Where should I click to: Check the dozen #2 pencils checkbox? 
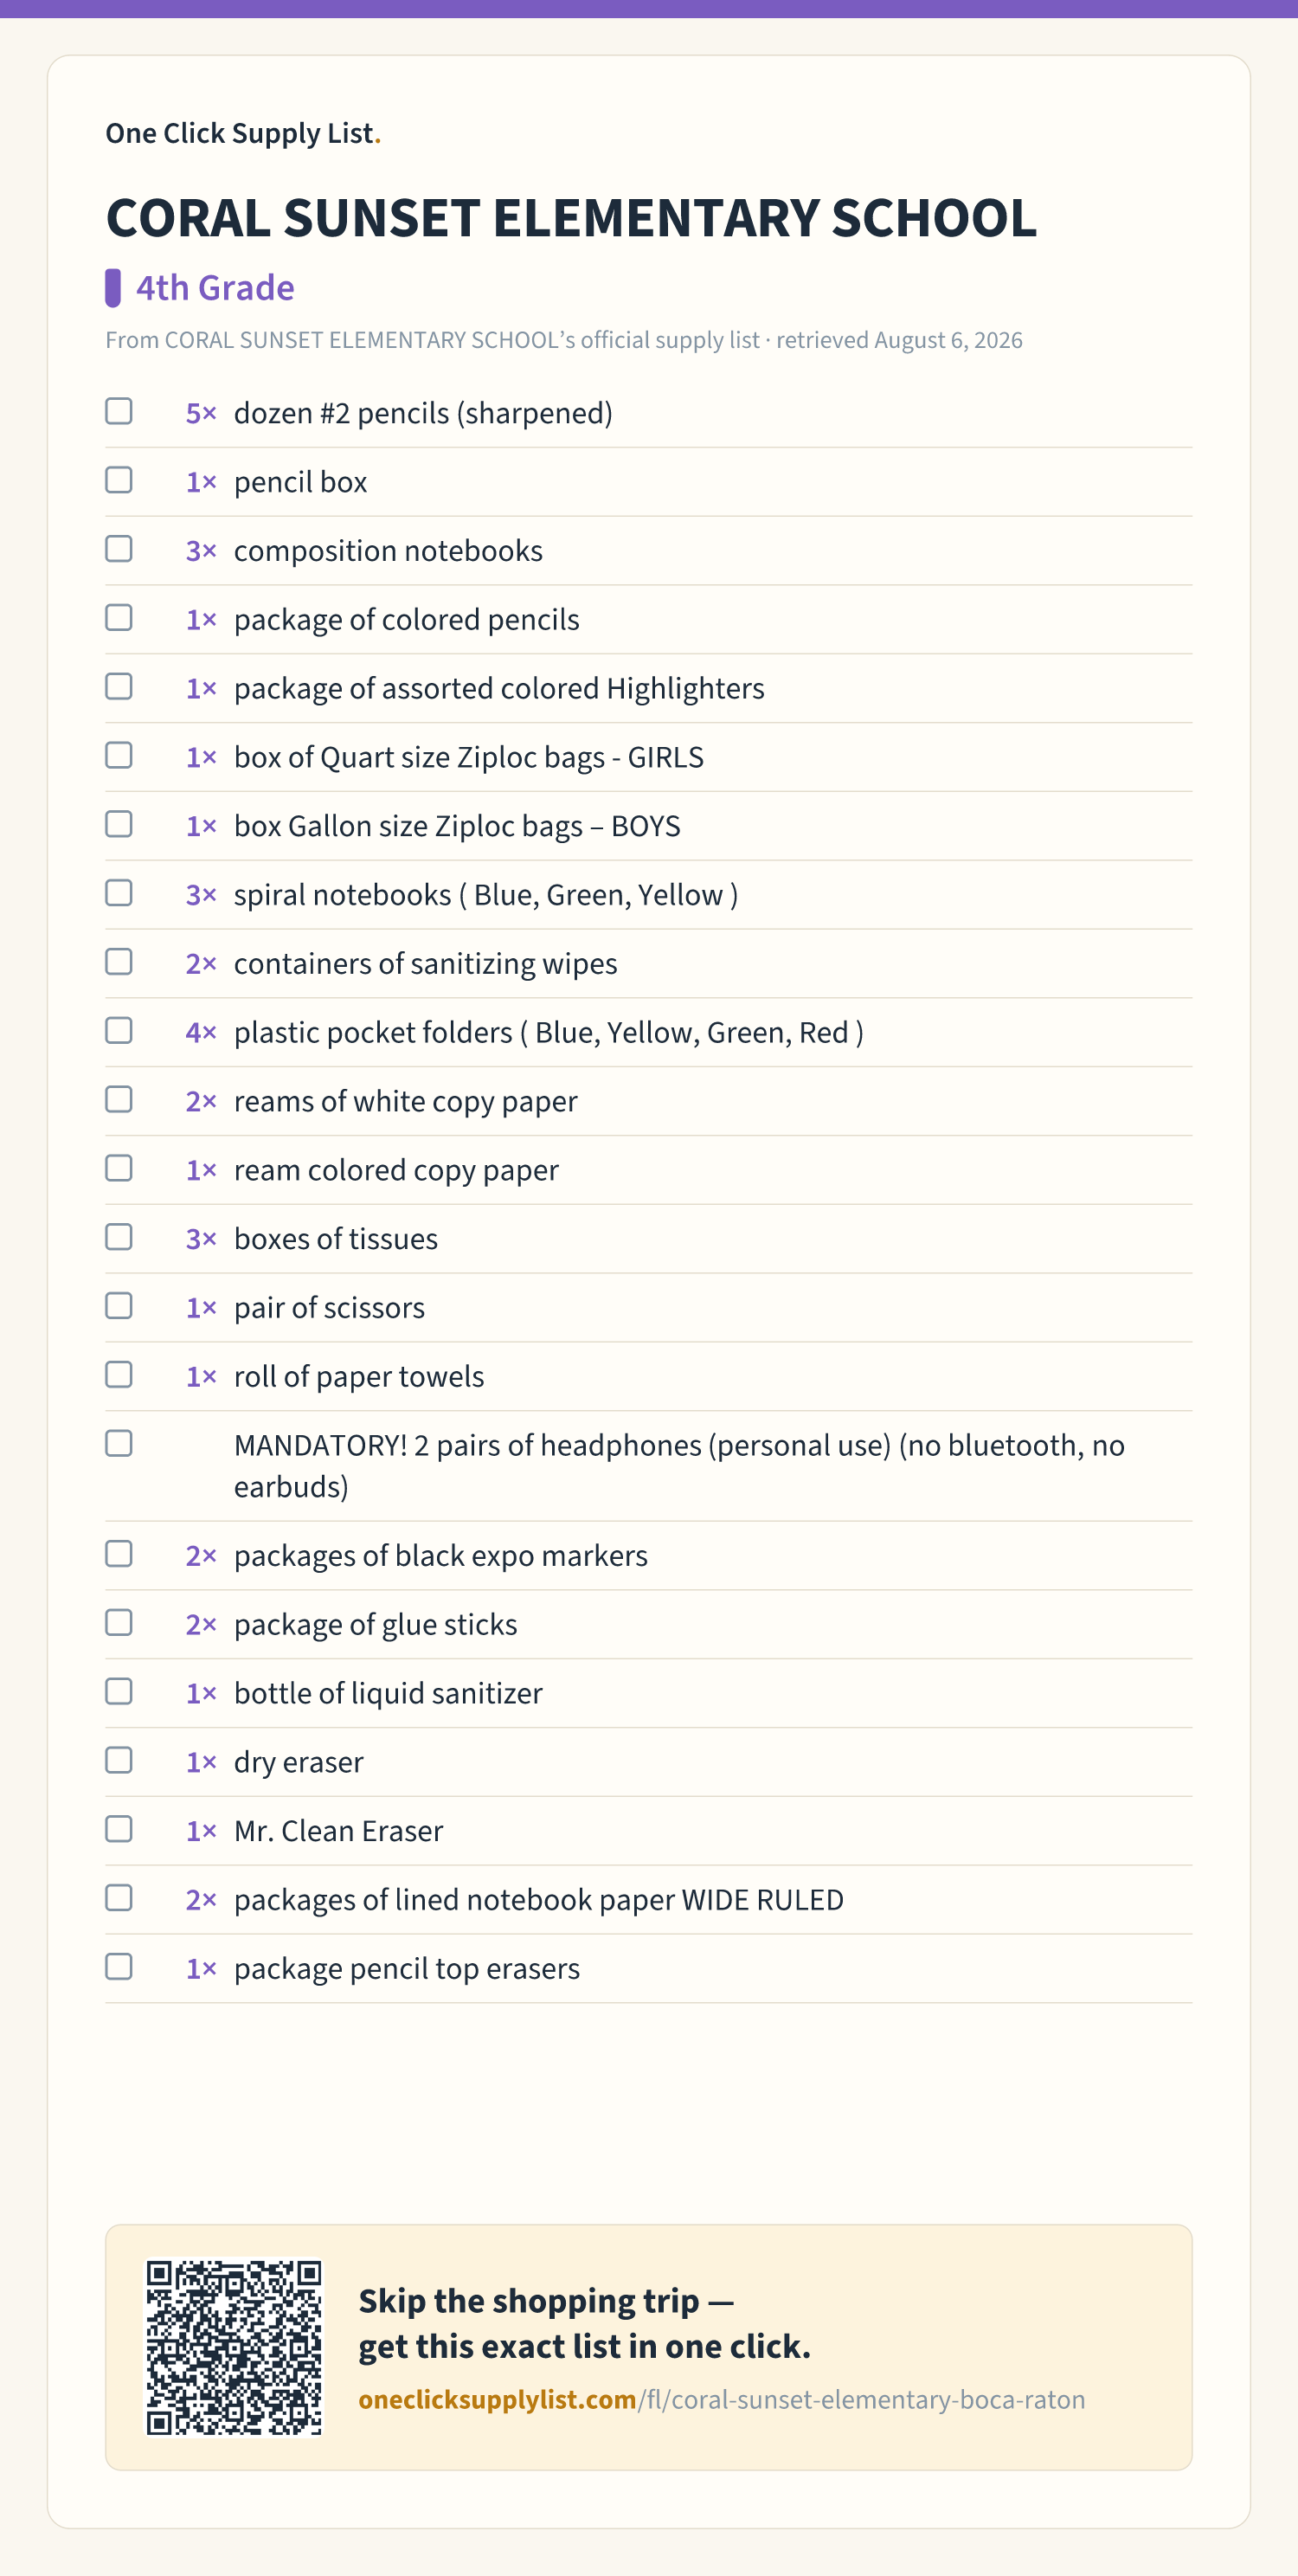(119, 411)
